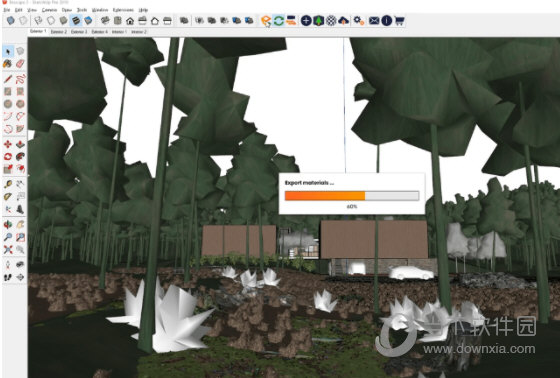Switch to Exterior 2 scene tab

pos(59,32)
